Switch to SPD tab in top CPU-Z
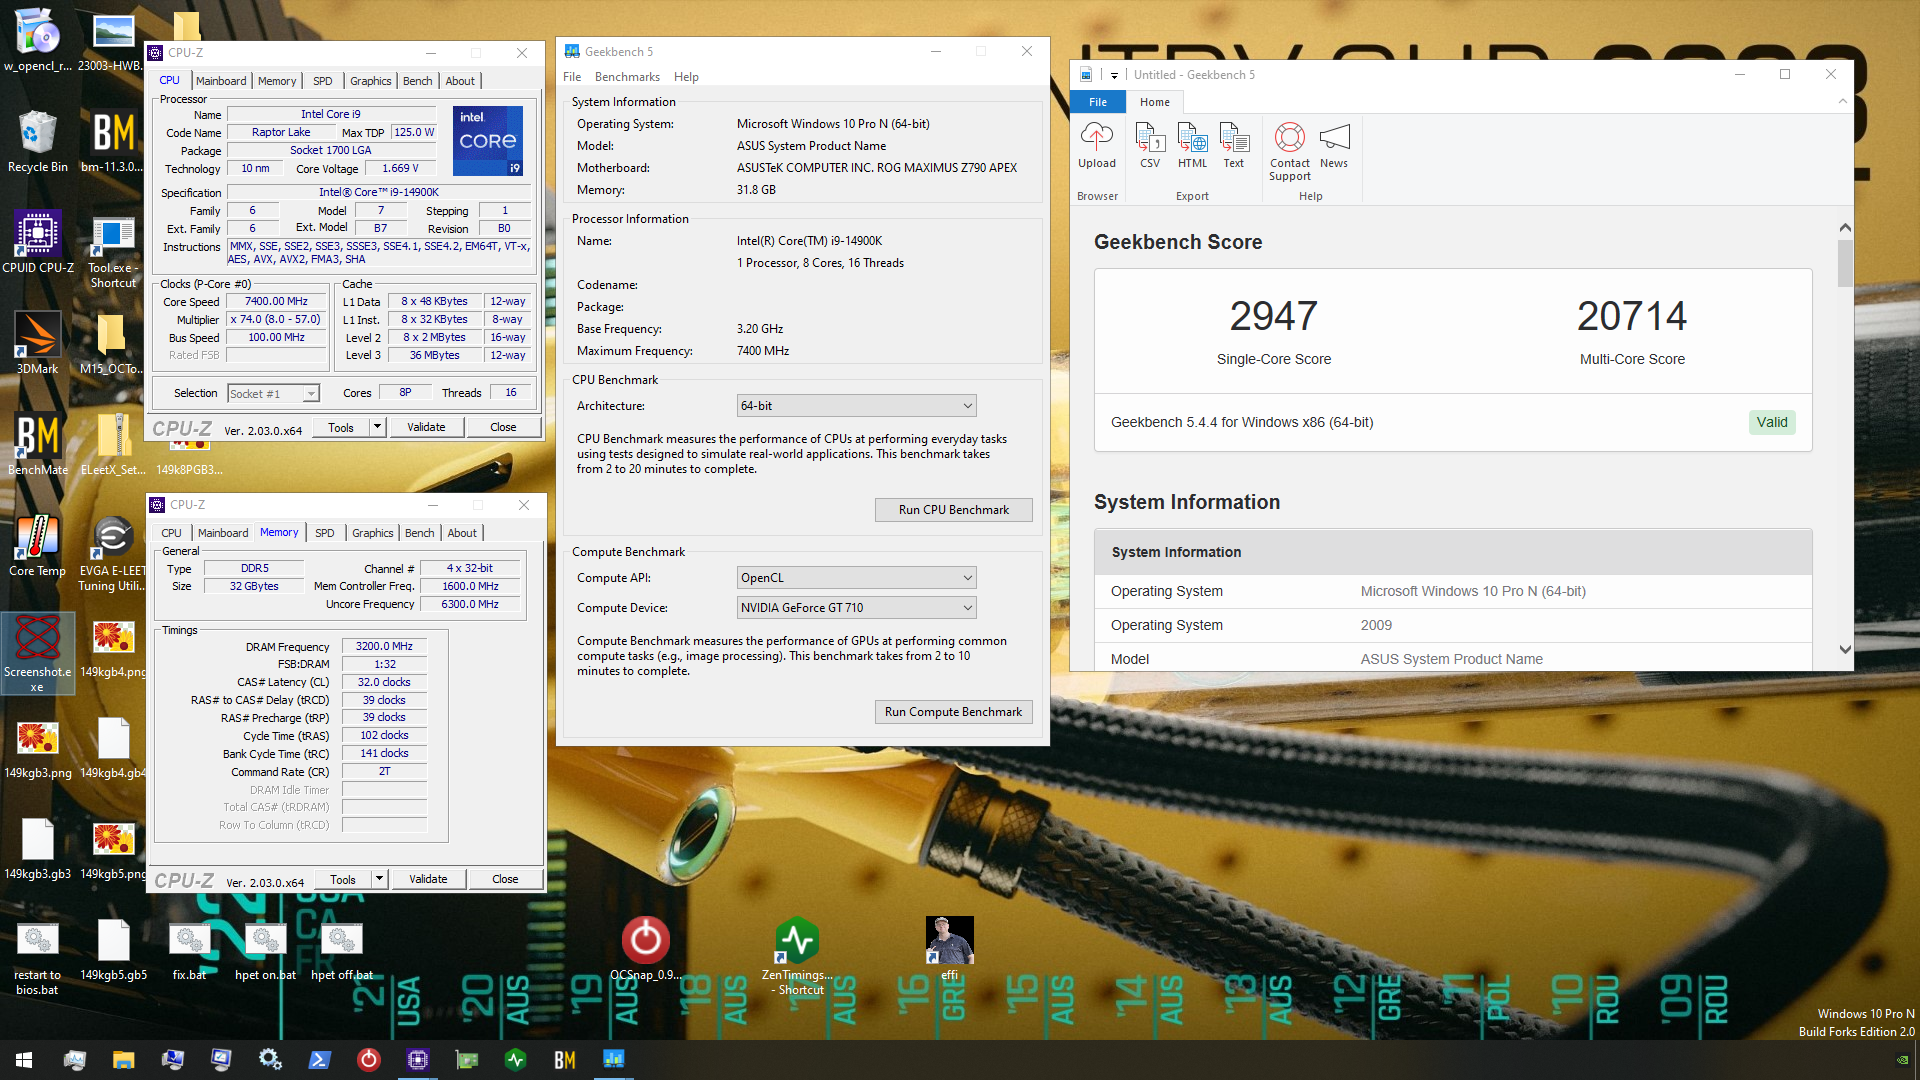The image size is (1920, 1080). (x=322, y=81)
